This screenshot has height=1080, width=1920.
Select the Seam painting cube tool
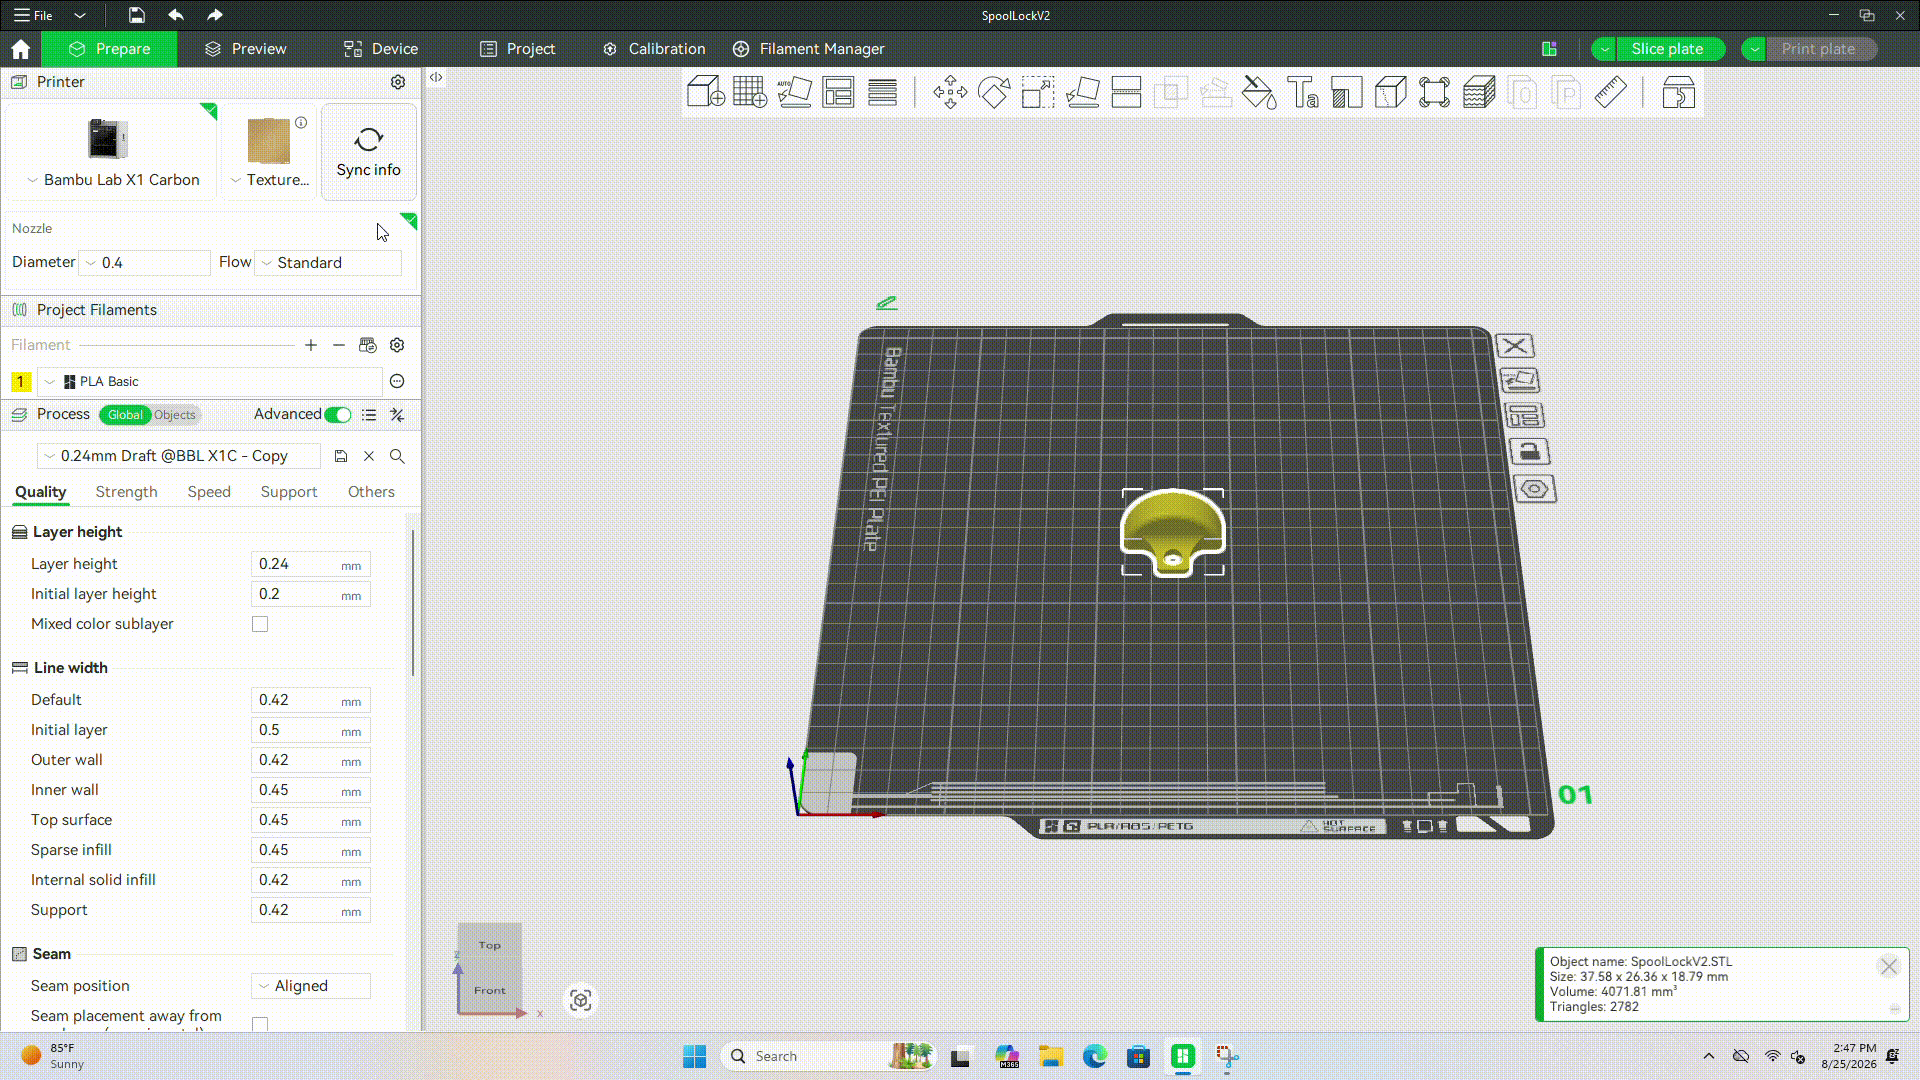[1391, 93]
